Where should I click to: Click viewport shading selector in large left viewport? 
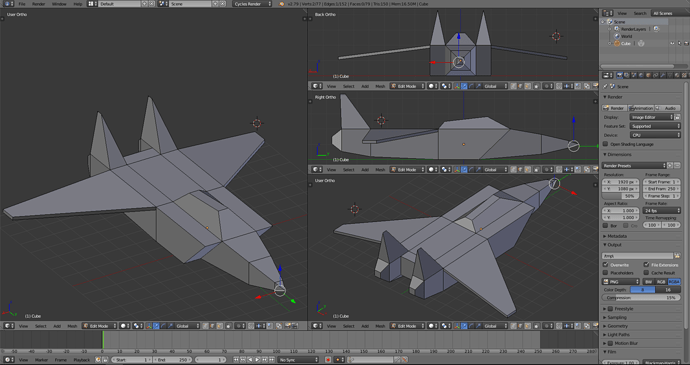click(125, 326)
